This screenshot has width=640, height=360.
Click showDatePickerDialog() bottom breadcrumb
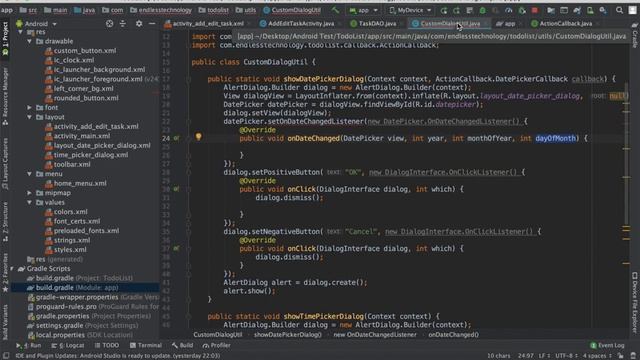(287, 335)
